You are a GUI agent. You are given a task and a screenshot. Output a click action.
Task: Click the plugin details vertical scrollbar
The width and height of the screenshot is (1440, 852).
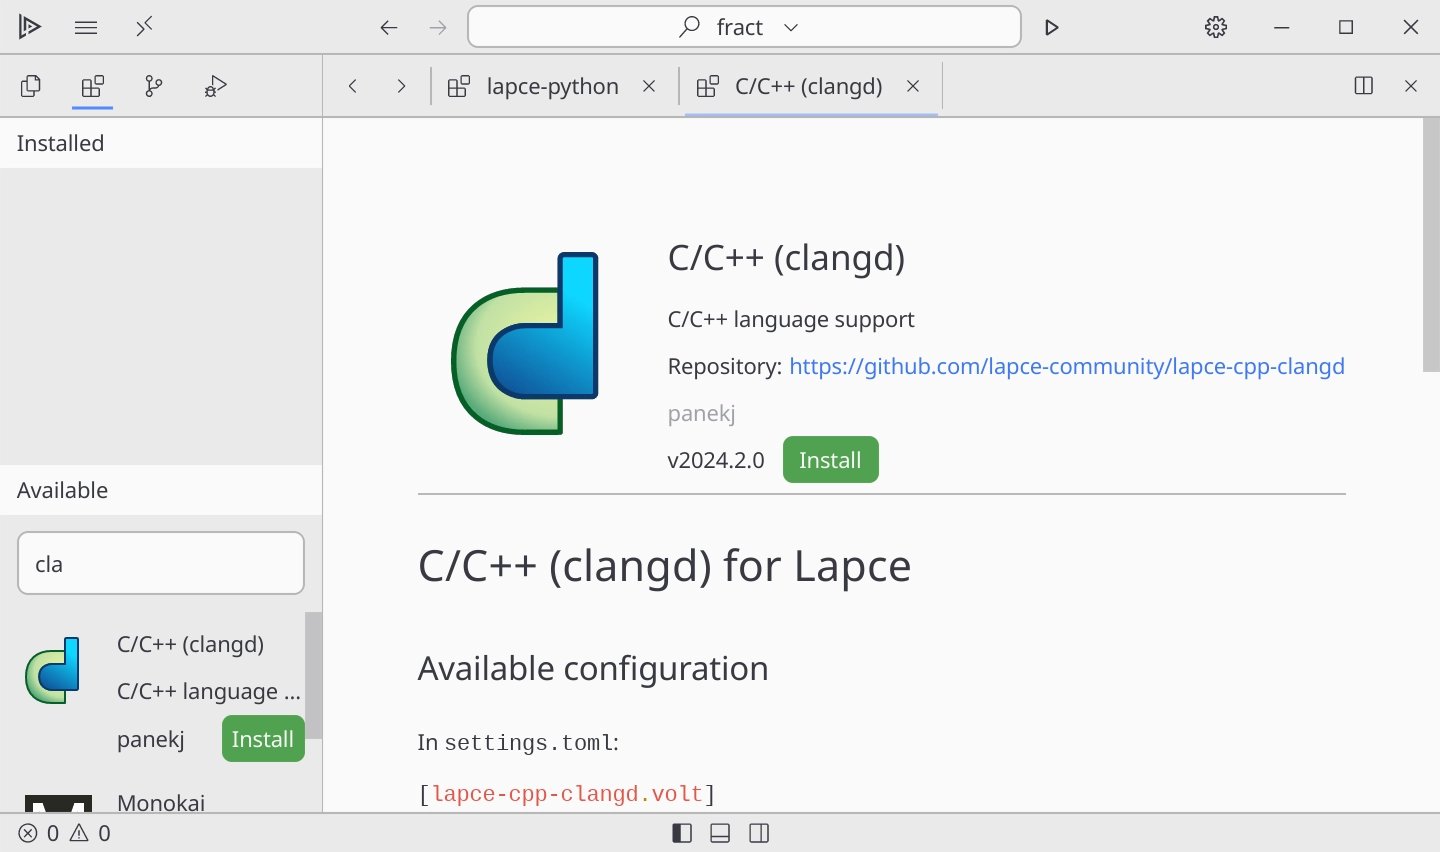(x=1431, y=245)
